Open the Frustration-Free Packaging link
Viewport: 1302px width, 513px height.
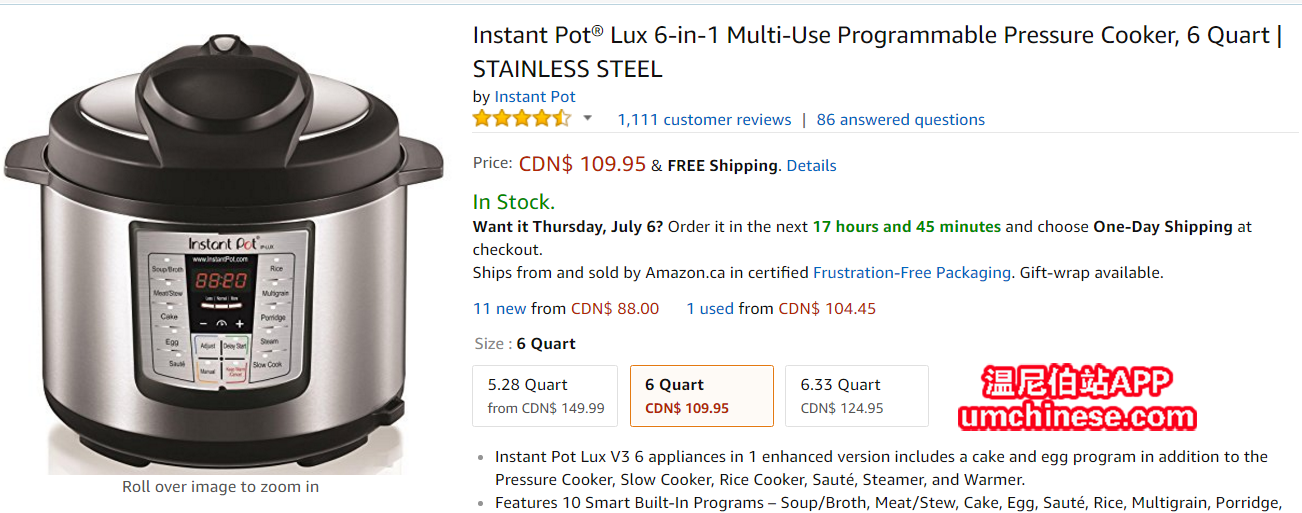(x=912, y=272)
